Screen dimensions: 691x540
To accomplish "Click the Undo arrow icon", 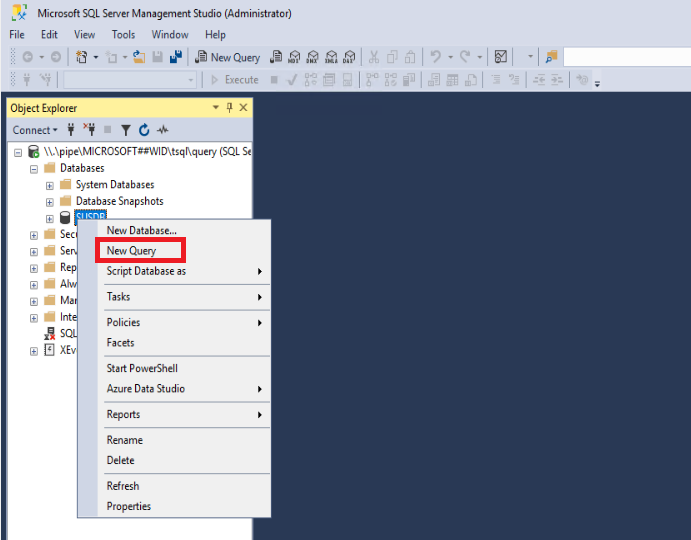I will [x=435, y=56].
